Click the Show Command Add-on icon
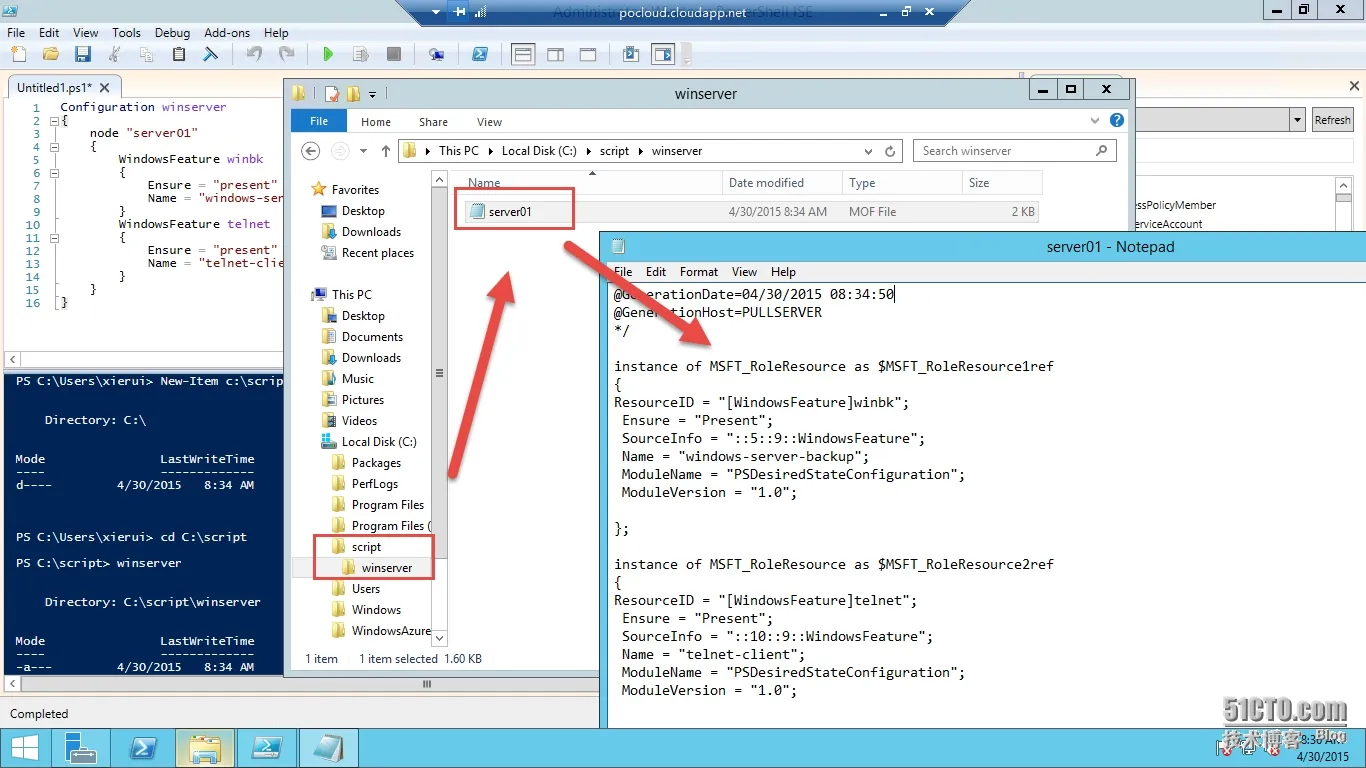 click(663, 54)
